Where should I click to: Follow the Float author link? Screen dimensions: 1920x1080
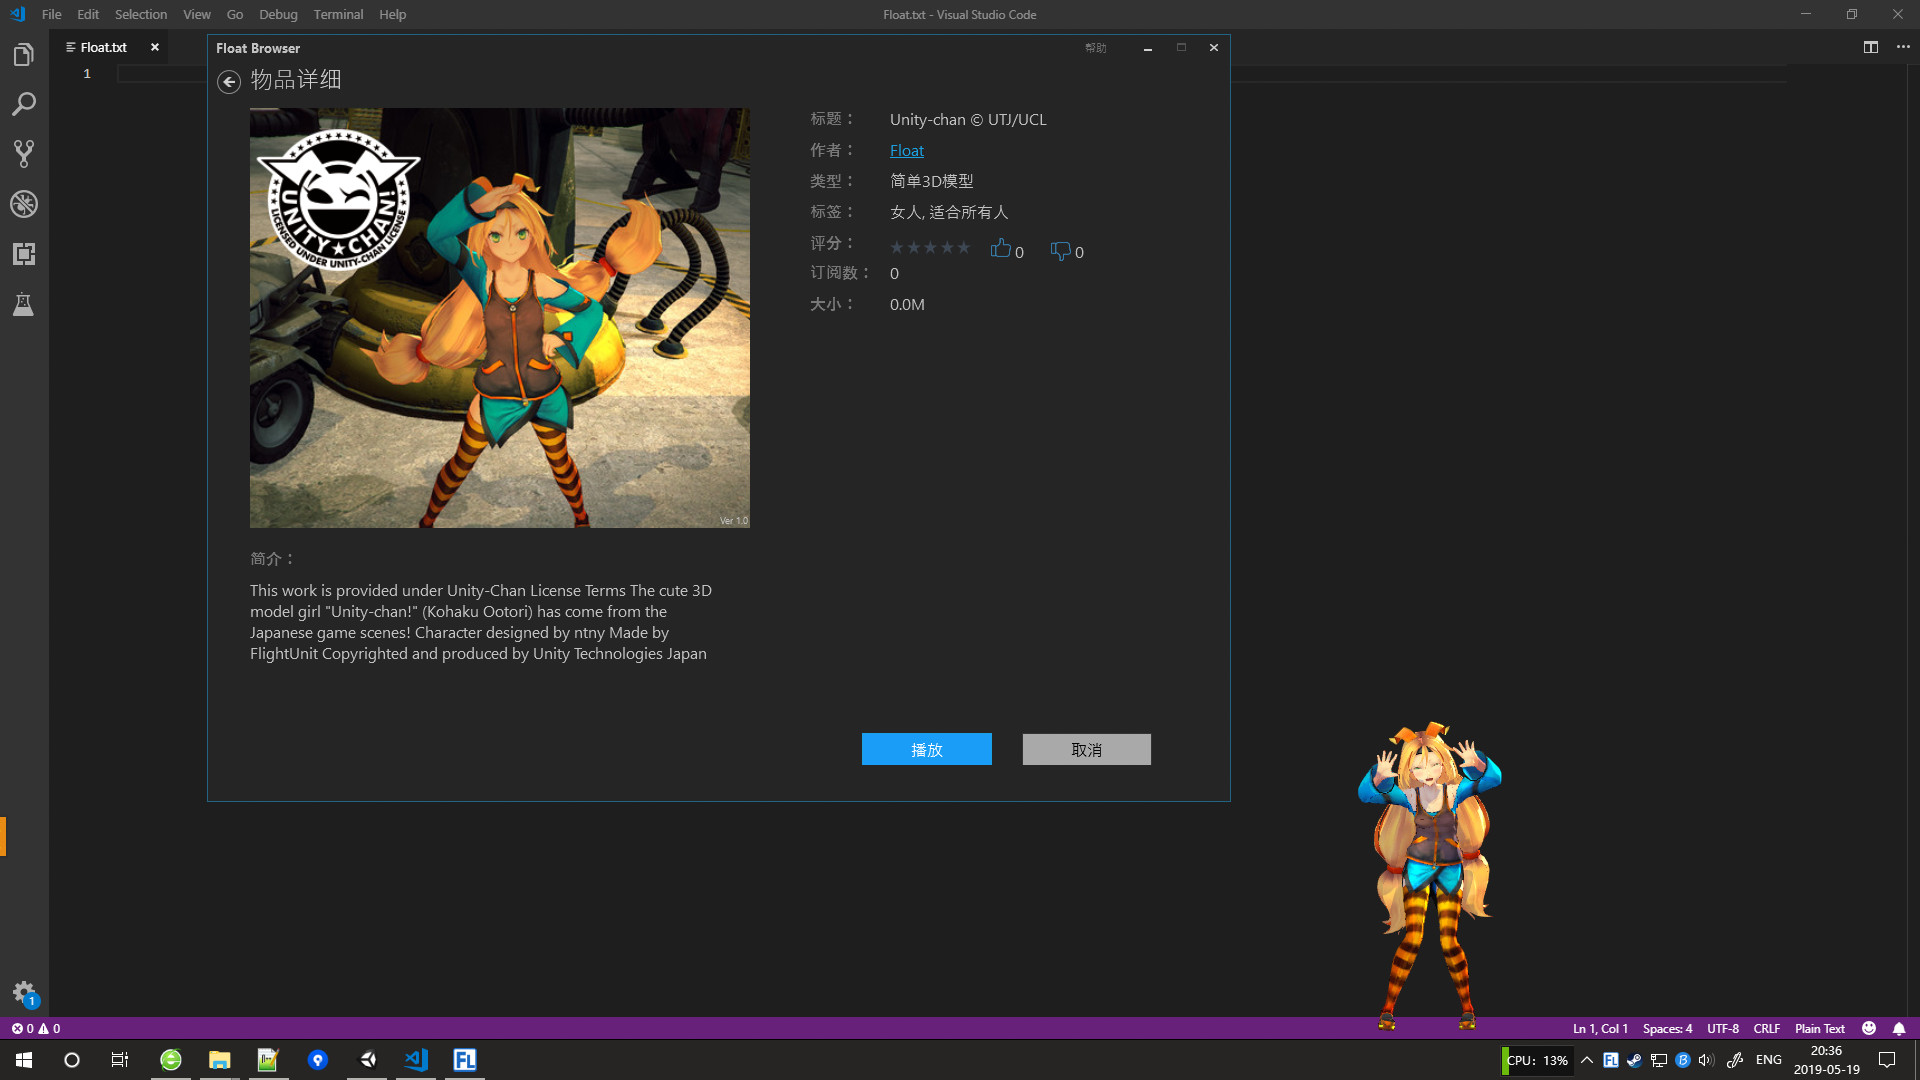click(906, 150)
